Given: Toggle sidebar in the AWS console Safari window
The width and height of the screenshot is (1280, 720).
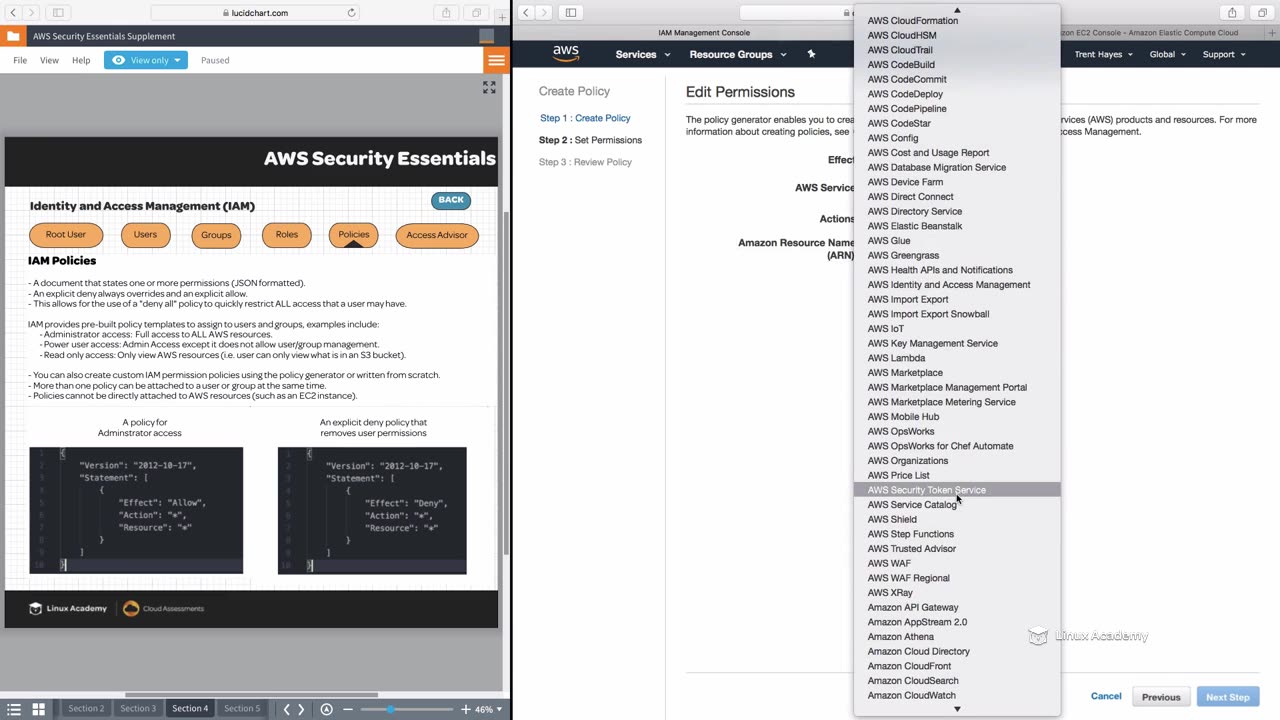Looking at the screenshot, I should 571,13.
